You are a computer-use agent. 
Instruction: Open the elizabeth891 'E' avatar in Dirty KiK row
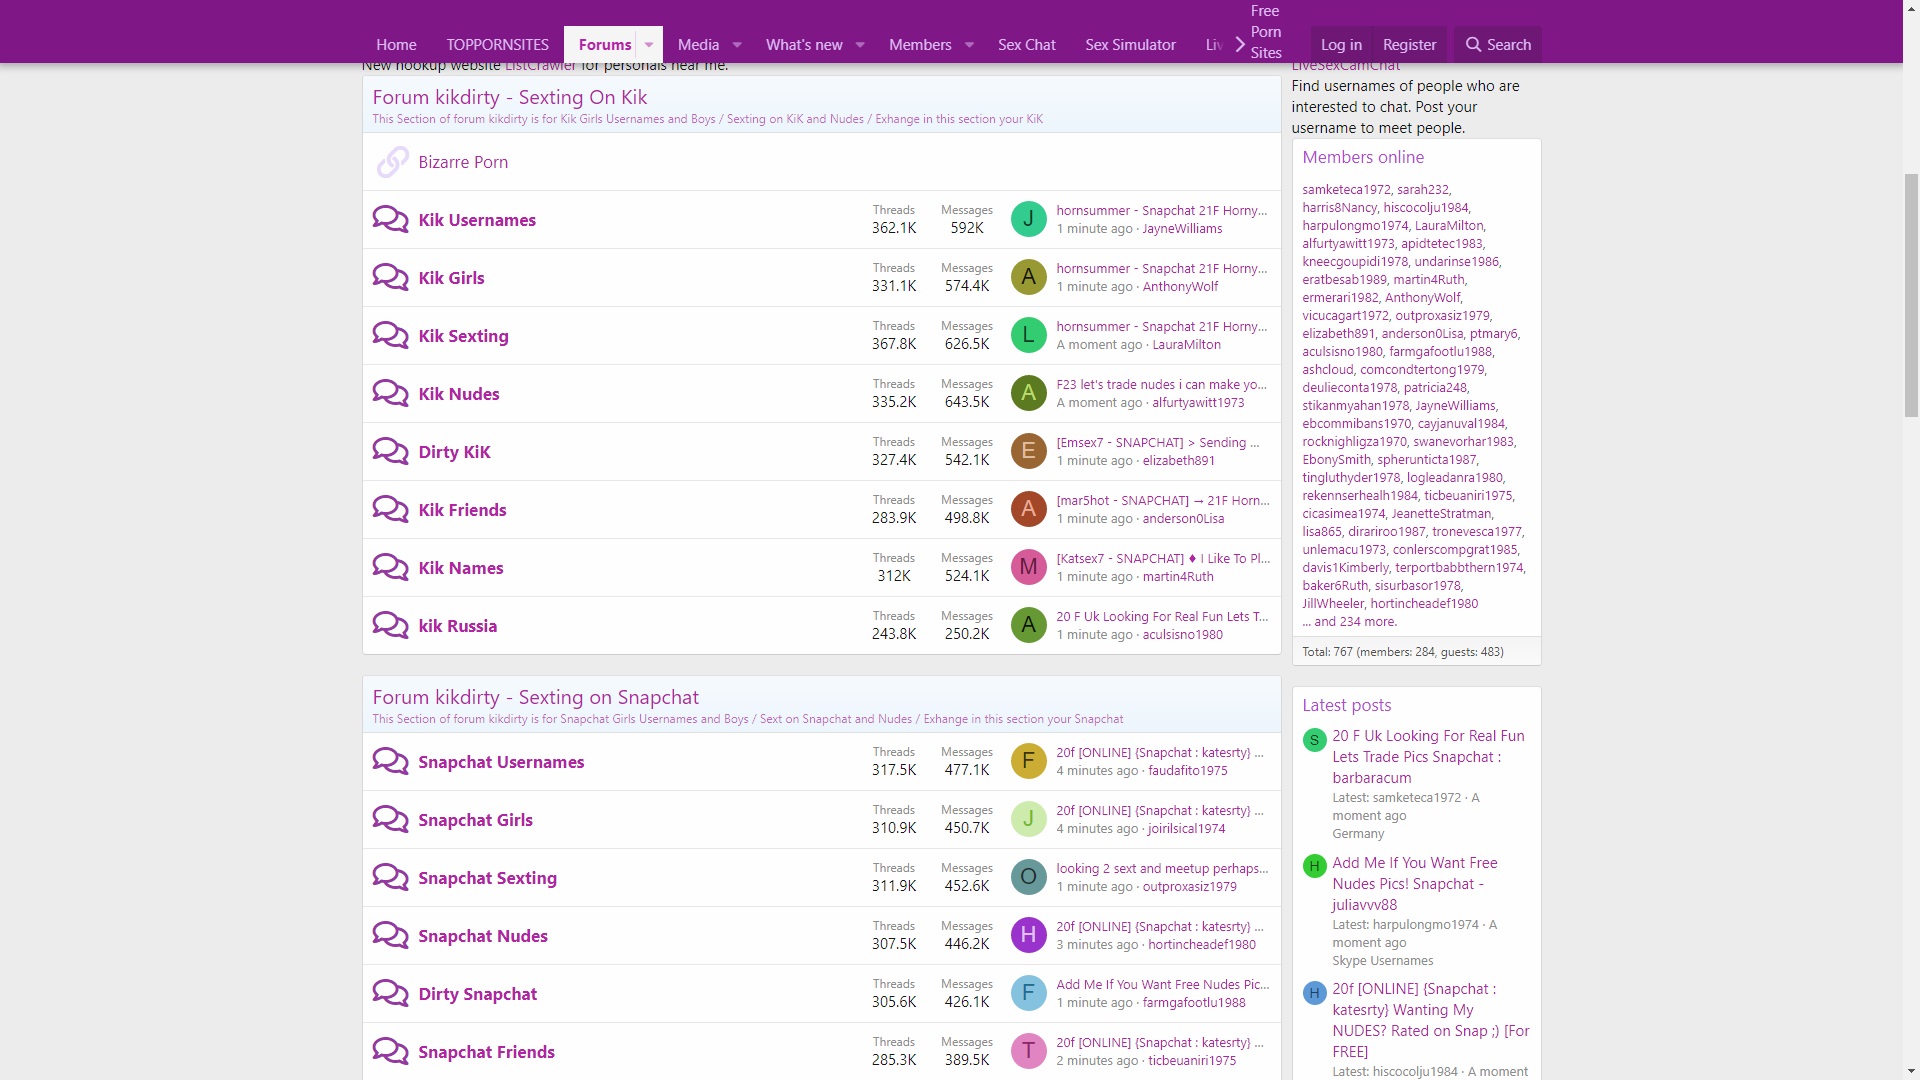coord(1028,451)
